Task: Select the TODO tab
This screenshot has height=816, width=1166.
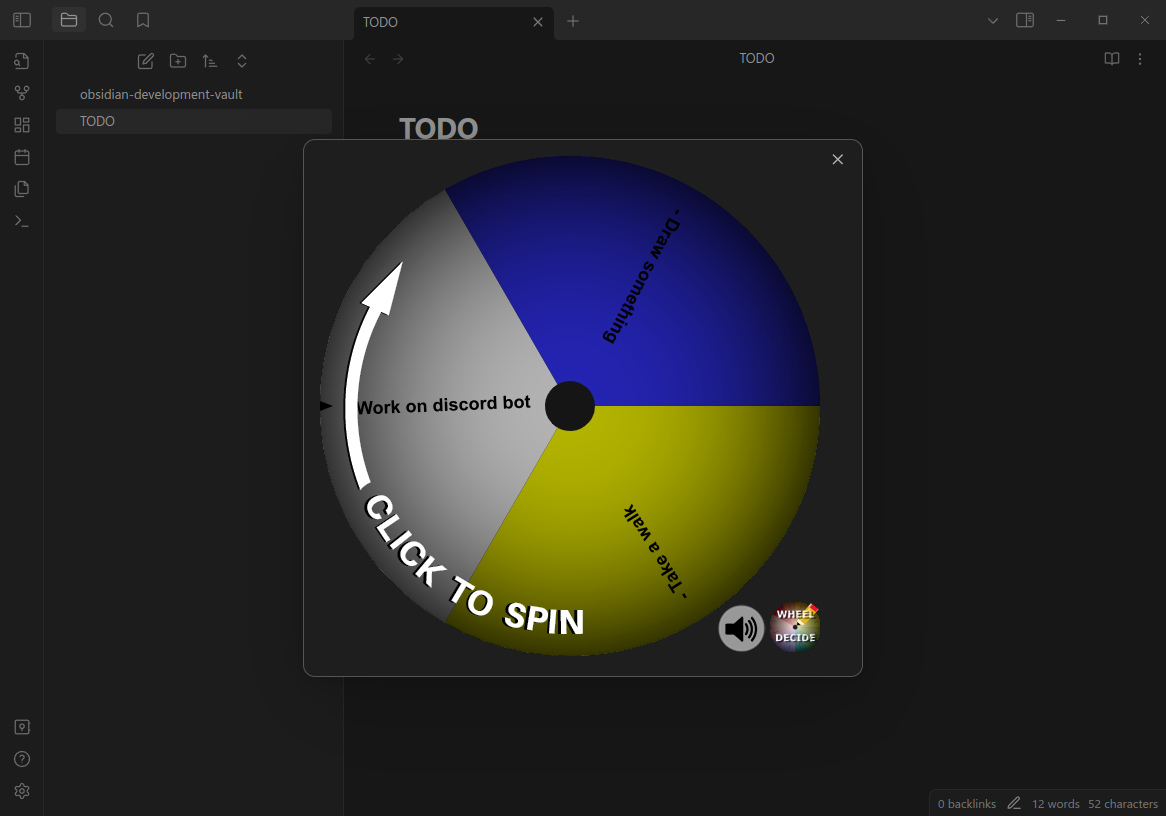Action: [440, 22]
